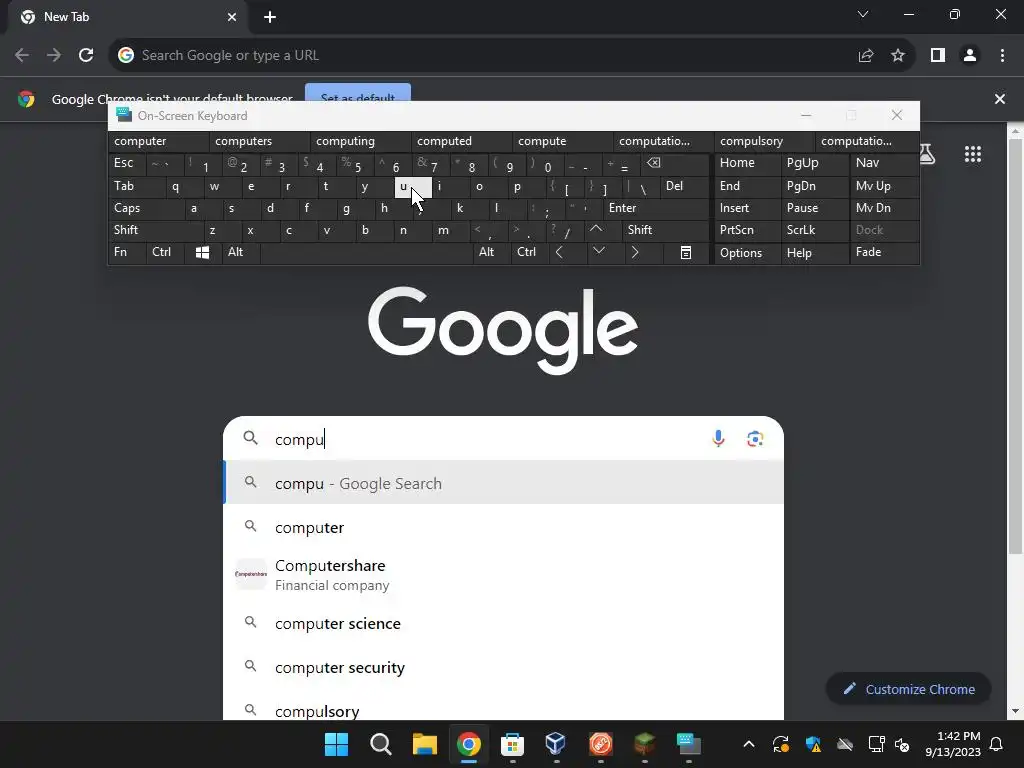The height and width of the screenshot is (768, 1024).
Task: Open the clock showing 1:42 PM
Action: click(953, 744)
